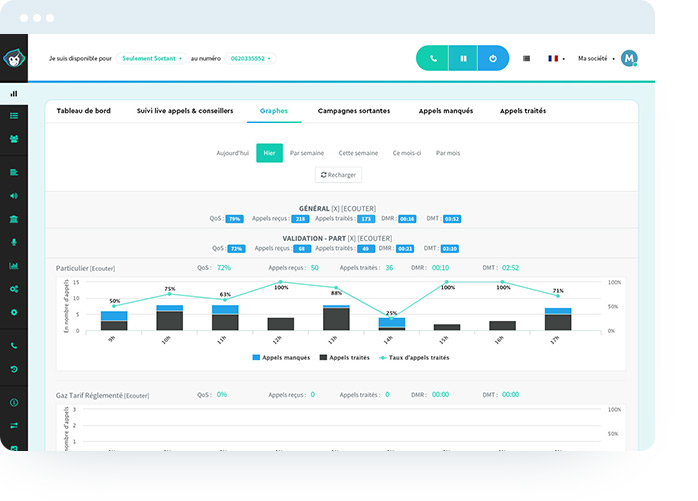This screenshot has width=698, height=501.
Task: Click the monkey logo in the sidebar
Action: click(x=14, y=58)
